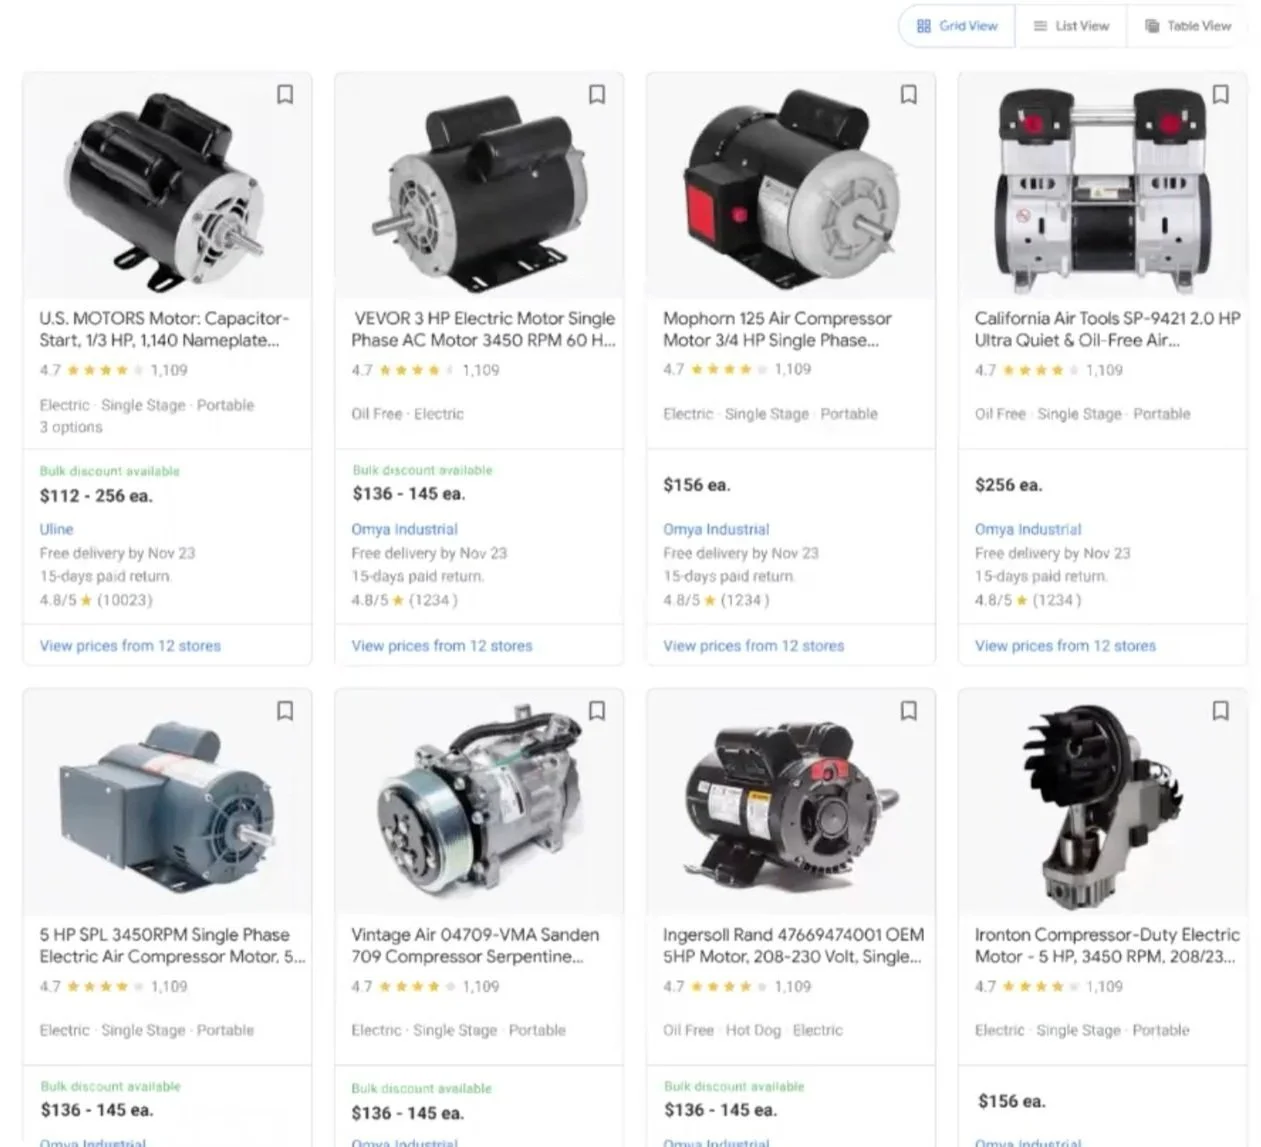Switch to List View
The height and width of the screenshot is (1147, 1261).
pyautogui.click(x=1071, y=26)
